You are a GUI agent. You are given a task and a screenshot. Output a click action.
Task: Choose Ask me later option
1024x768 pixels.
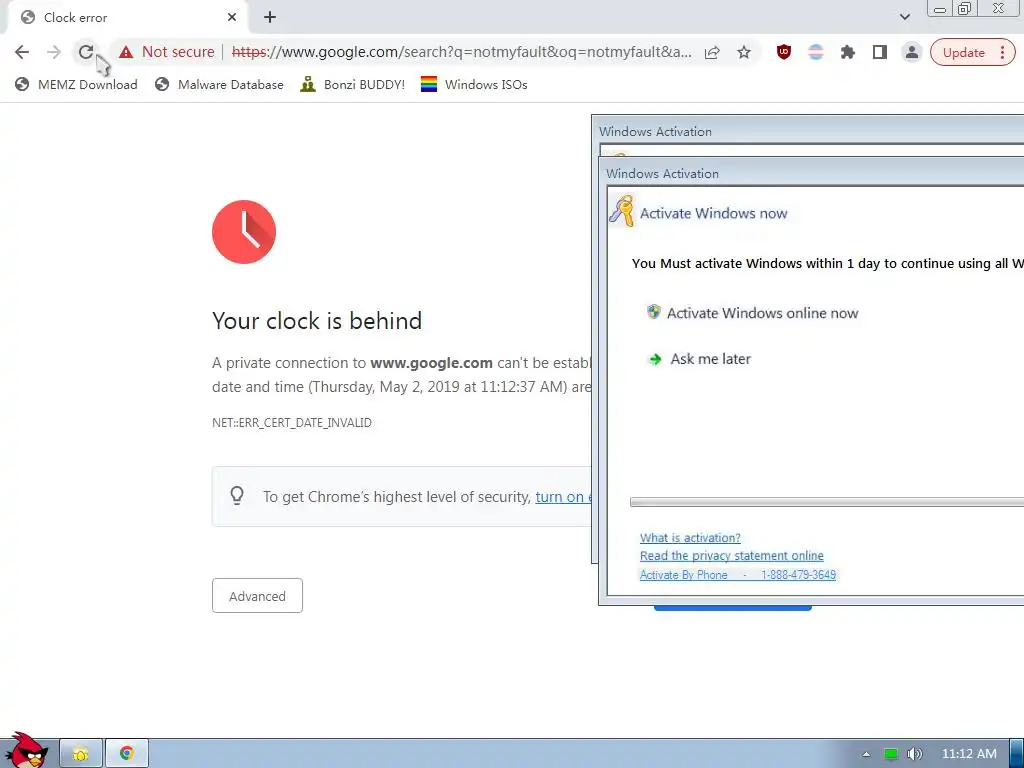point(699,359)
